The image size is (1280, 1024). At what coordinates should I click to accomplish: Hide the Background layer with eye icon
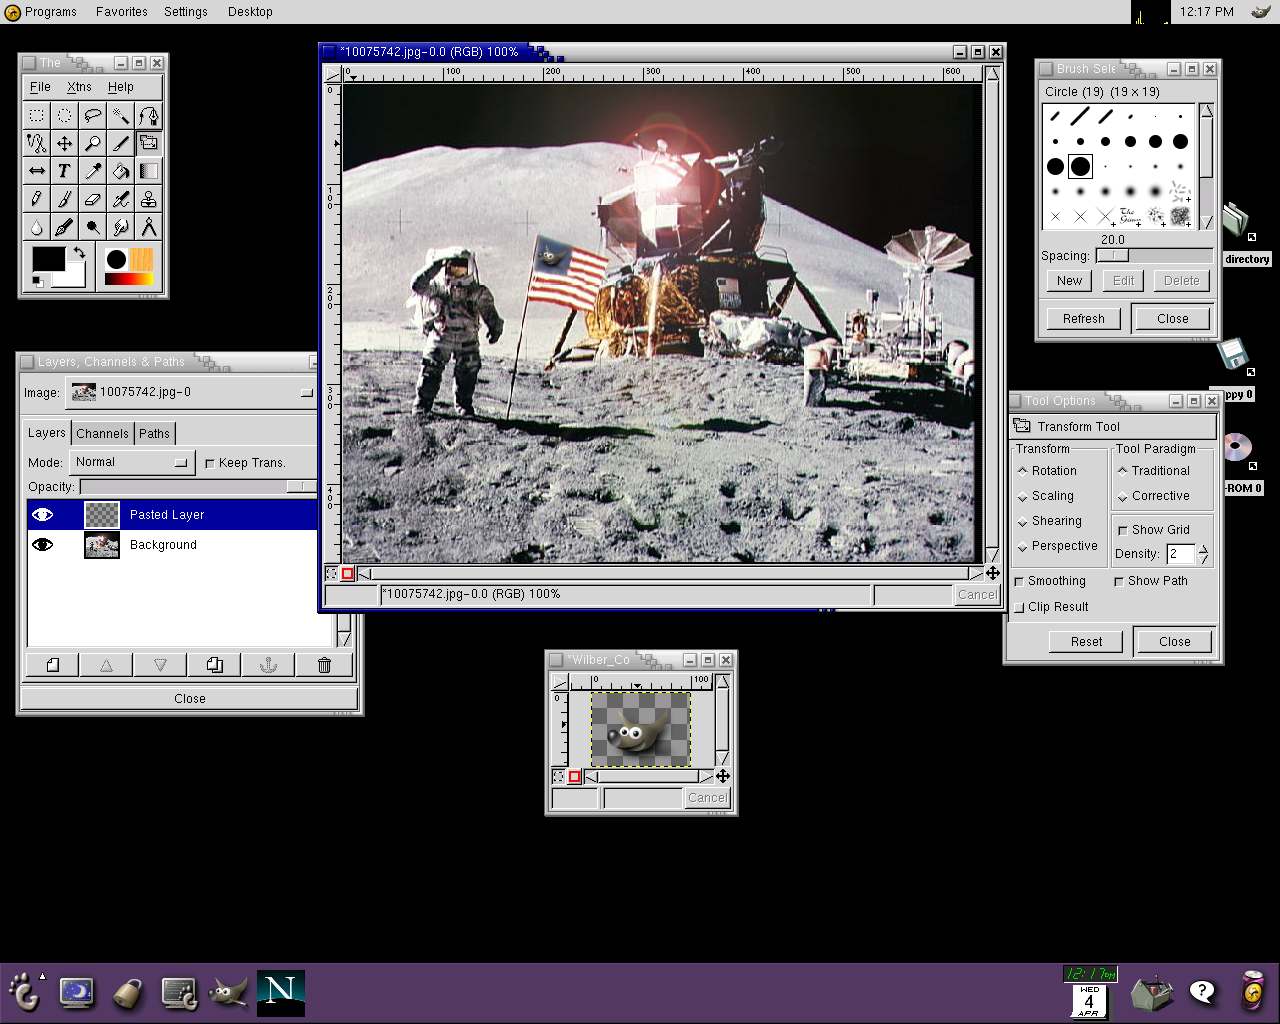[x=42, y=545]
